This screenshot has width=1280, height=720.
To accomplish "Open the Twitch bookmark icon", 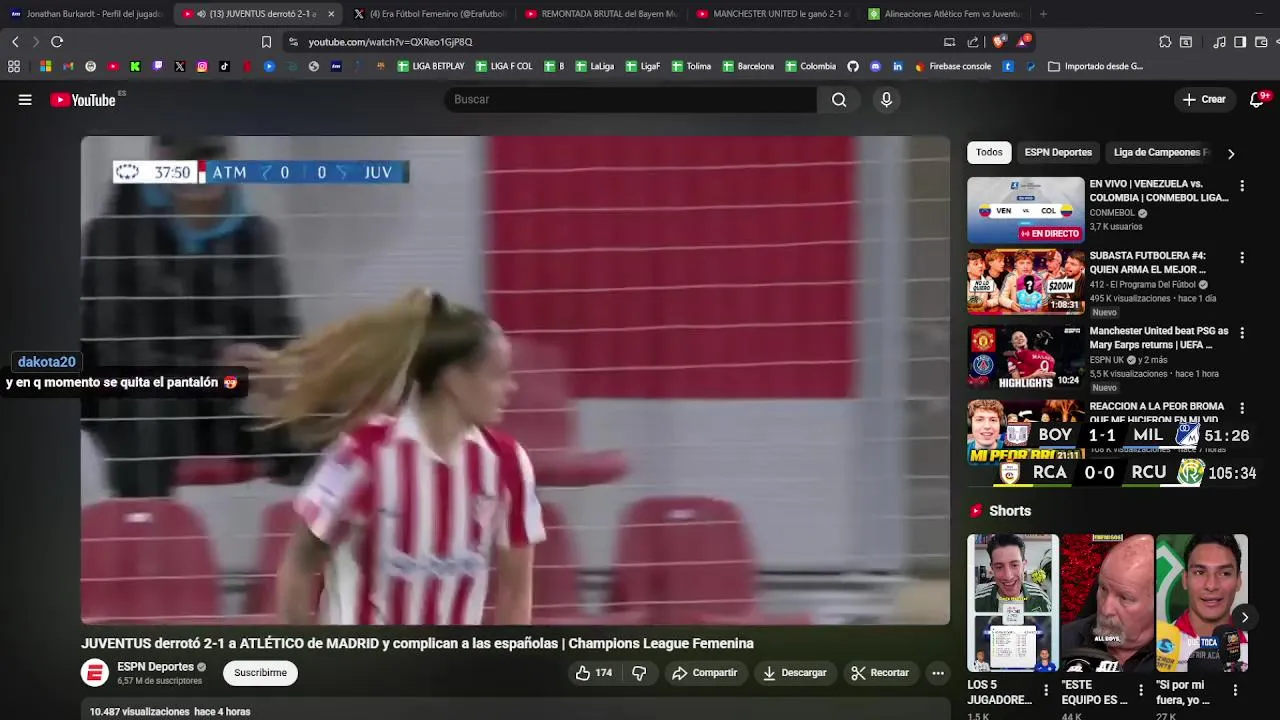I will point(158,67).
